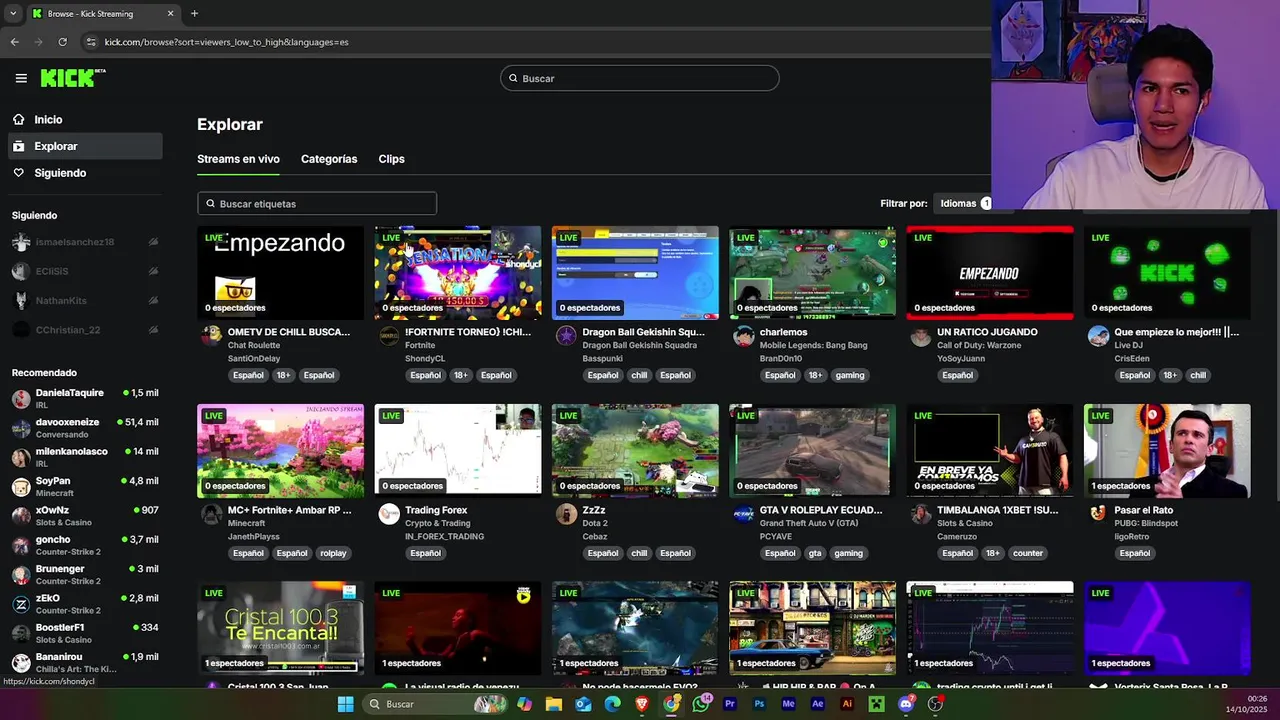Click the site info icon in address bar

click(x=91, y=42)
